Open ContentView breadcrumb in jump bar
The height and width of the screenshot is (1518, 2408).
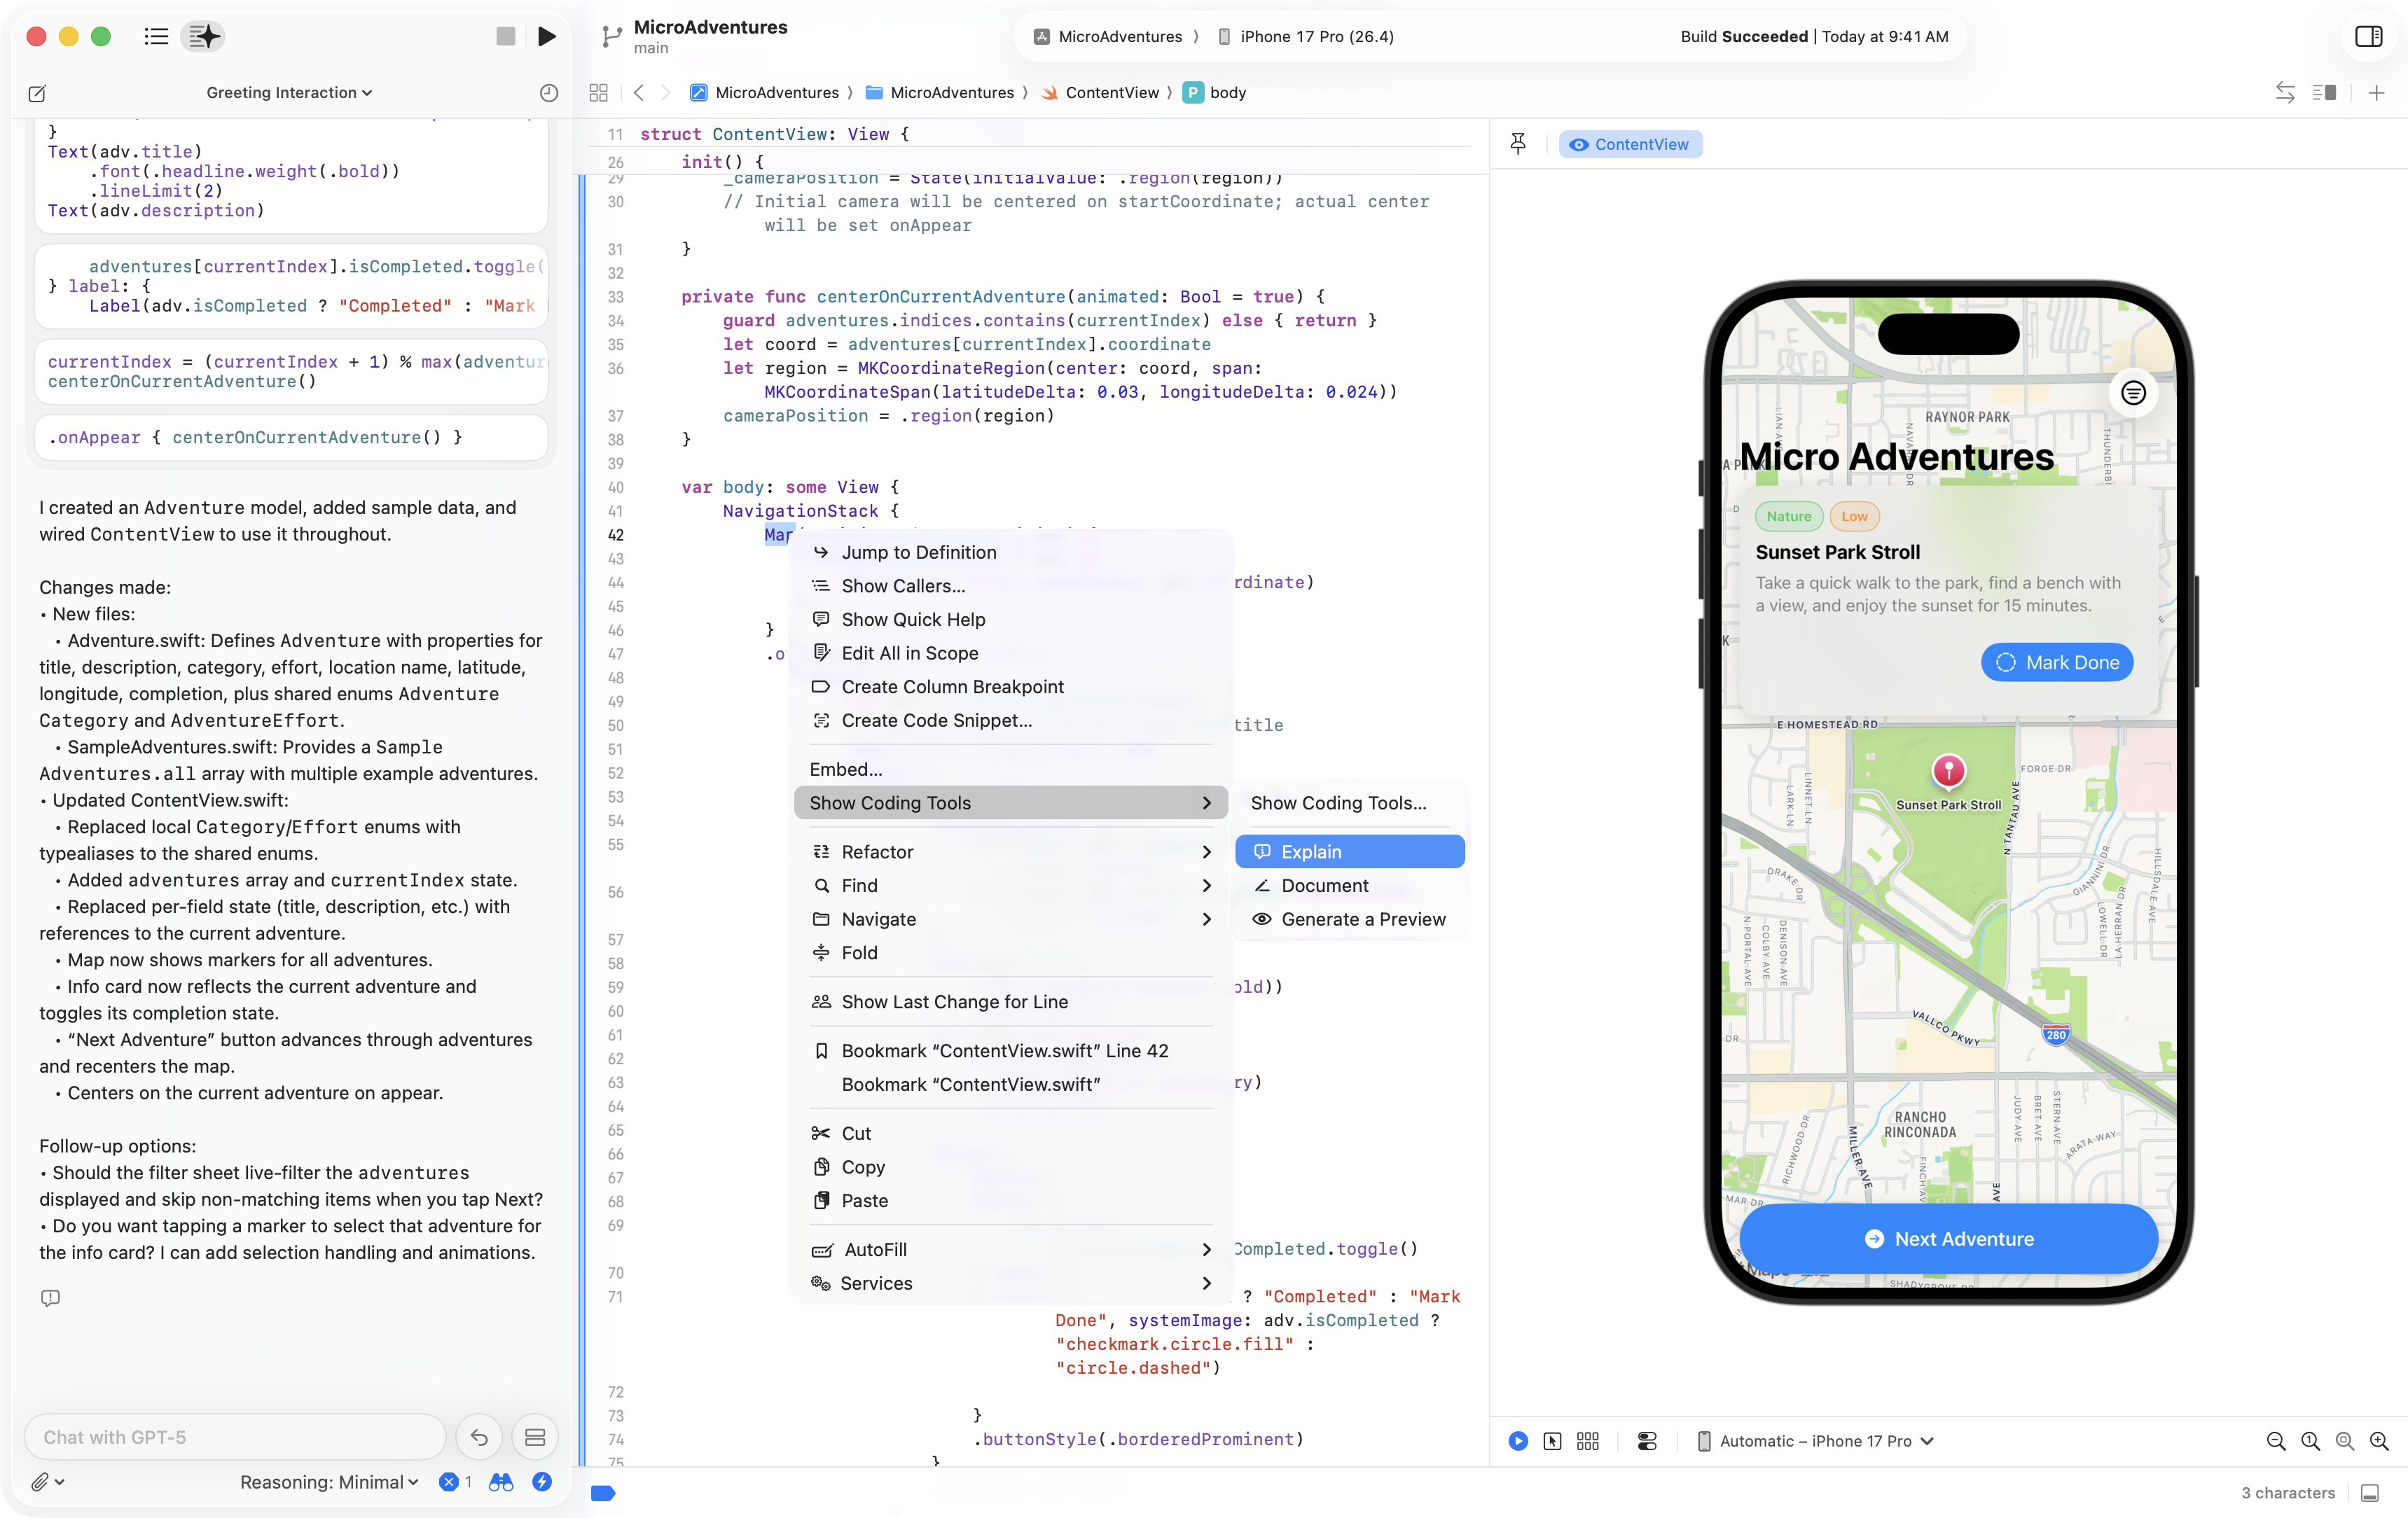tap(1100, 93)
